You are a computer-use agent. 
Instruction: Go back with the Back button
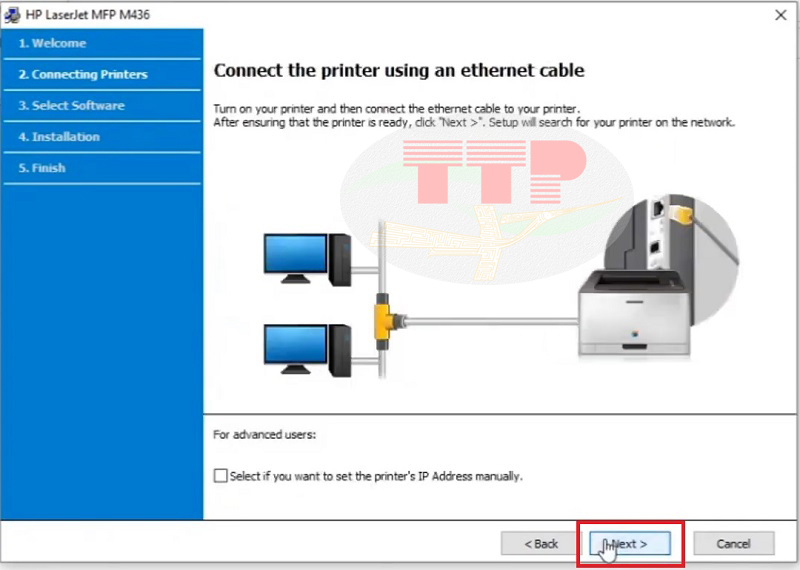[x=541, y=543]
